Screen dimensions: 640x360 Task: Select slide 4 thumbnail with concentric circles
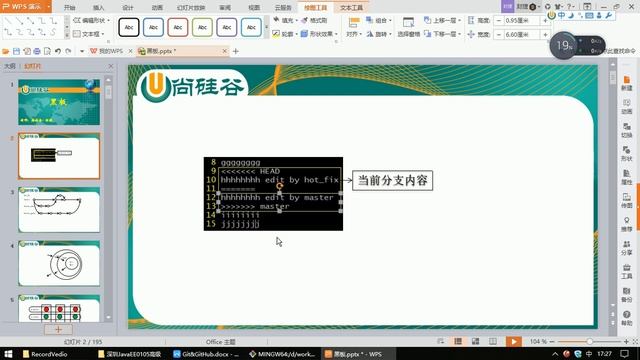coord(59,263)
